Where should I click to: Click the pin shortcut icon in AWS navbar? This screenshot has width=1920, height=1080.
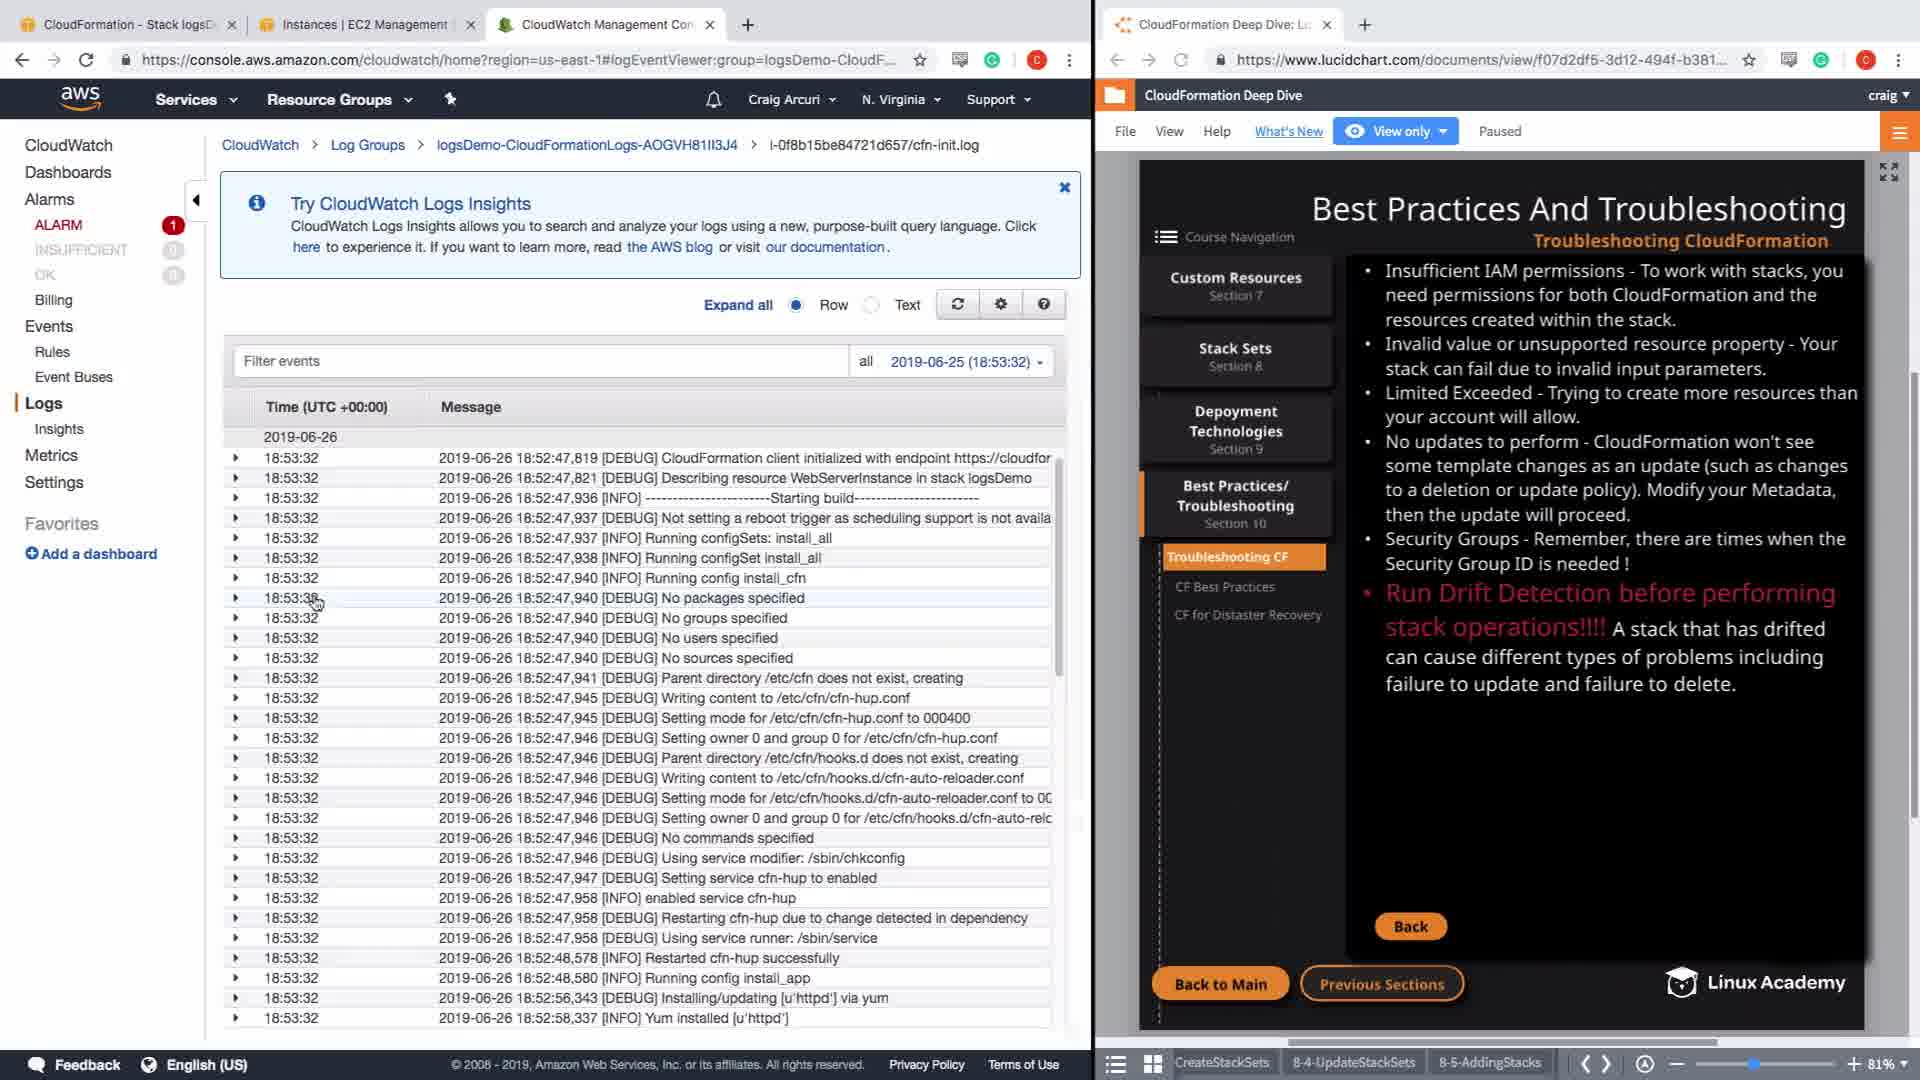450,99
